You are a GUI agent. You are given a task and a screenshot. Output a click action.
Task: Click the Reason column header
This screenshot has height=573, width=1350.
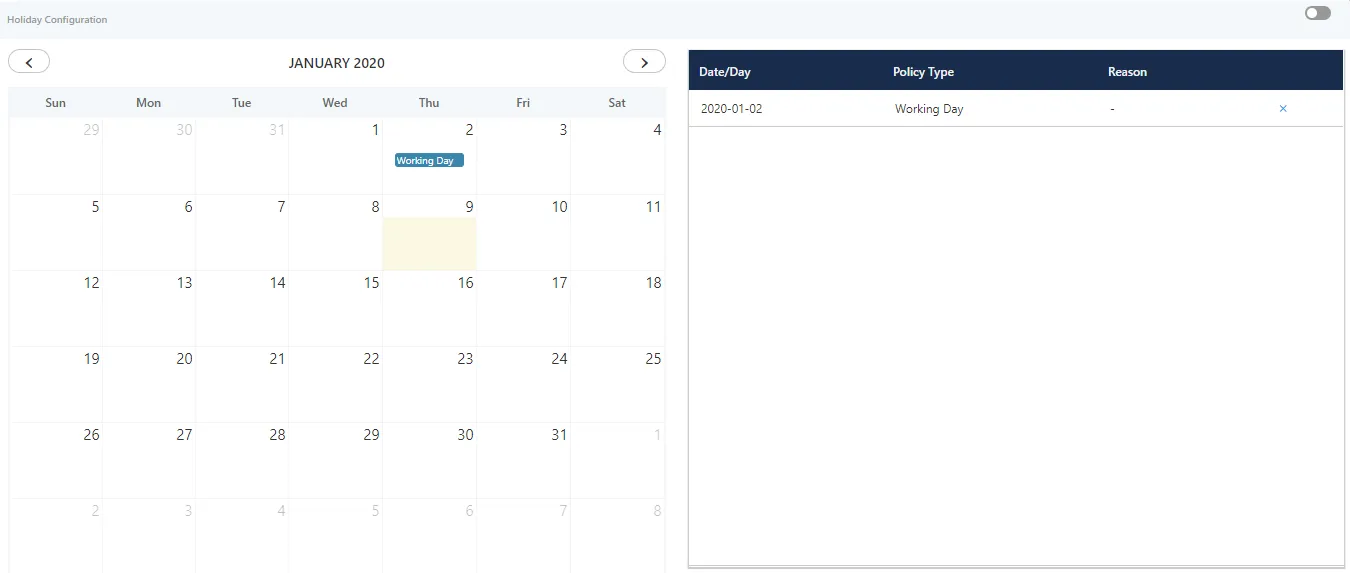(1127, 72)
